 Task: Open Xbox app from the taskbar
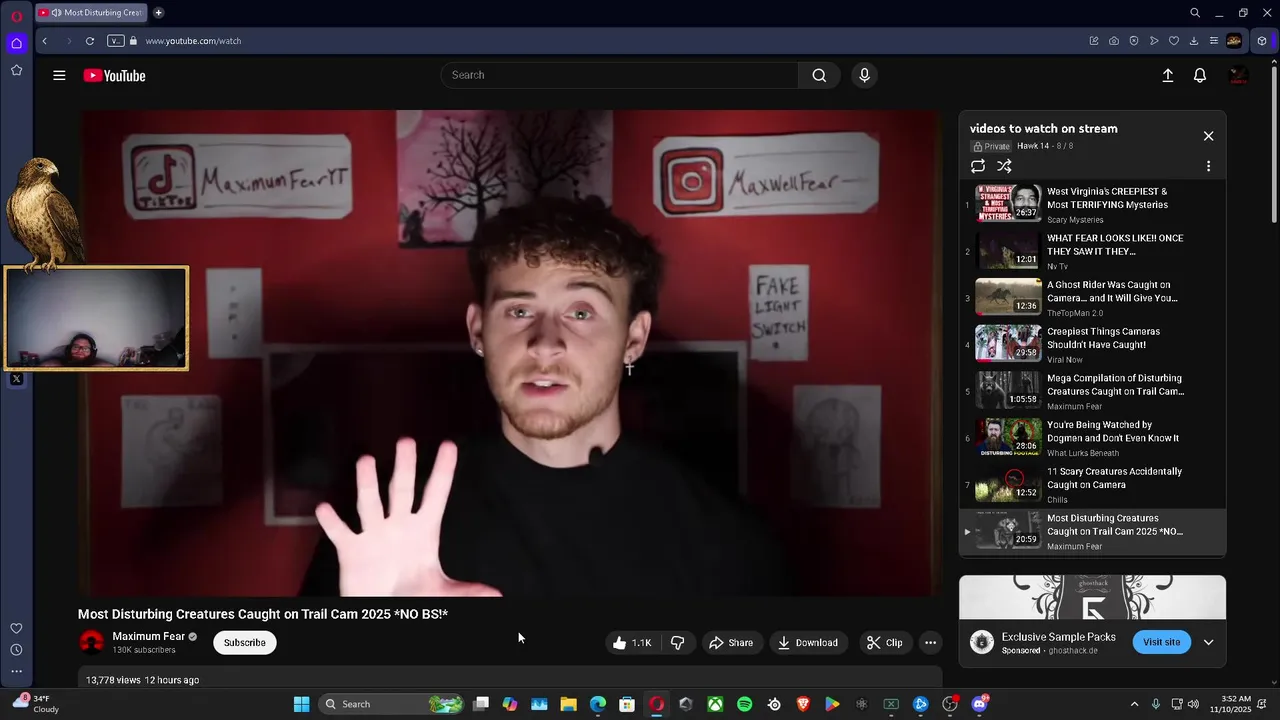pos(715,704)
